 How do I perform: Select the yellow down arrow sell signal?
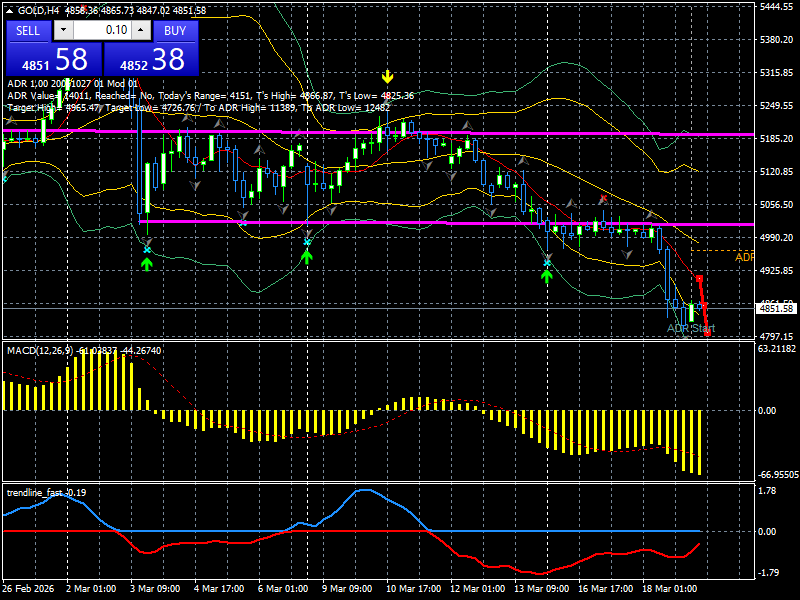388,77
